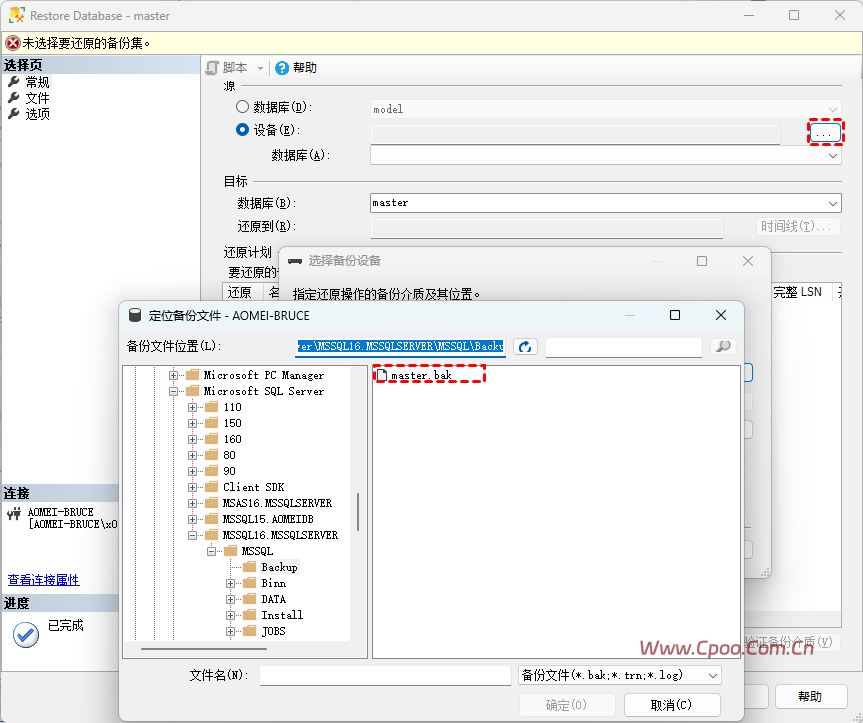
Task: Select the 80 folder
Action: 230,455
